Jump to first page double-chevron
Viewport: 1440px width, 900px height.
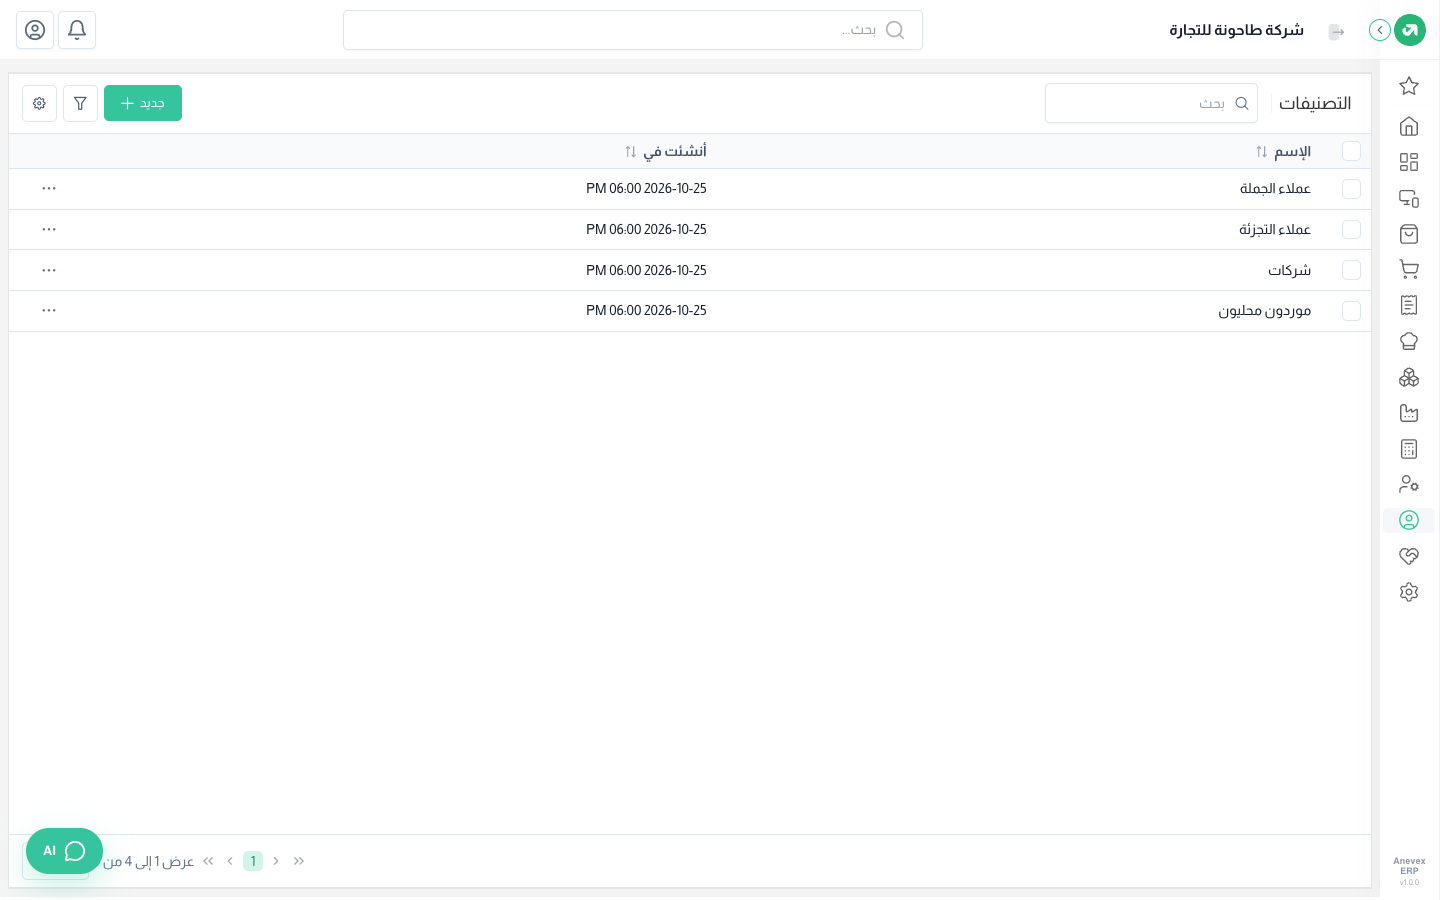click(x=299, y=861)
